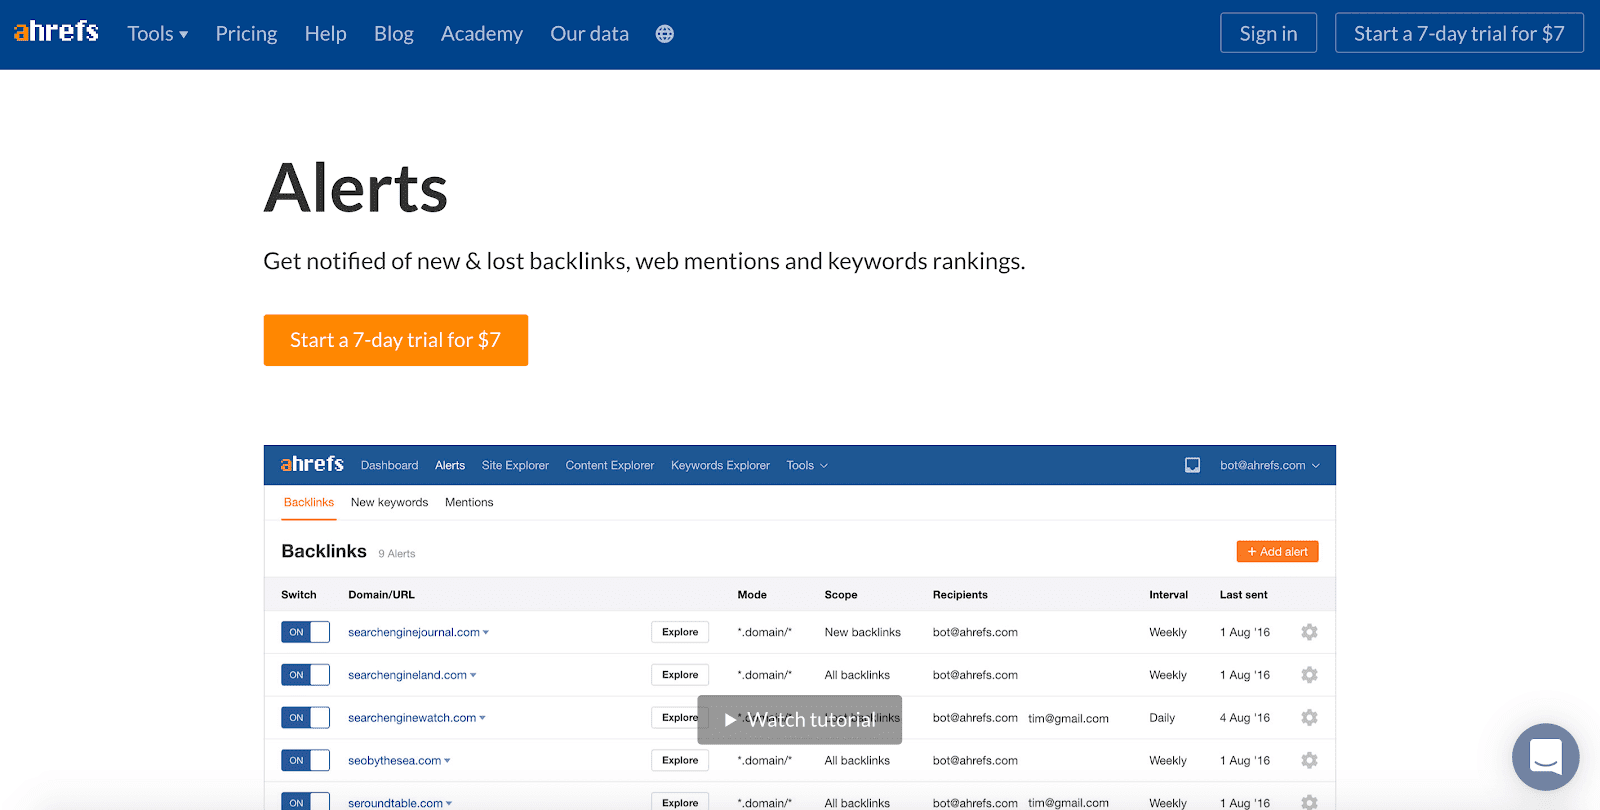Expand seobythesea.com domain dropdown
Image resolution: width=1600 pixels, height=810 pixels.
coord(447,761)
